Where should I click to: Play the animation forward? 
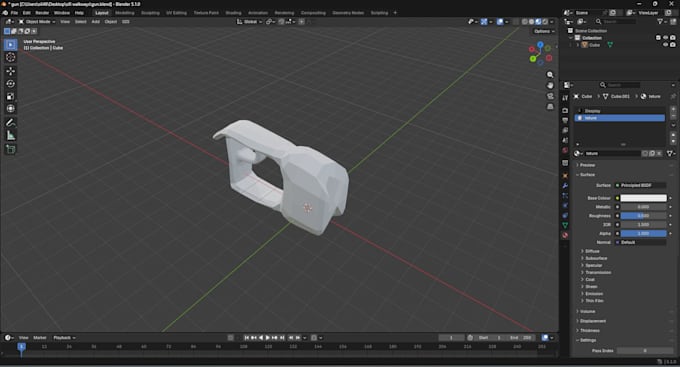tap(268, 338)
